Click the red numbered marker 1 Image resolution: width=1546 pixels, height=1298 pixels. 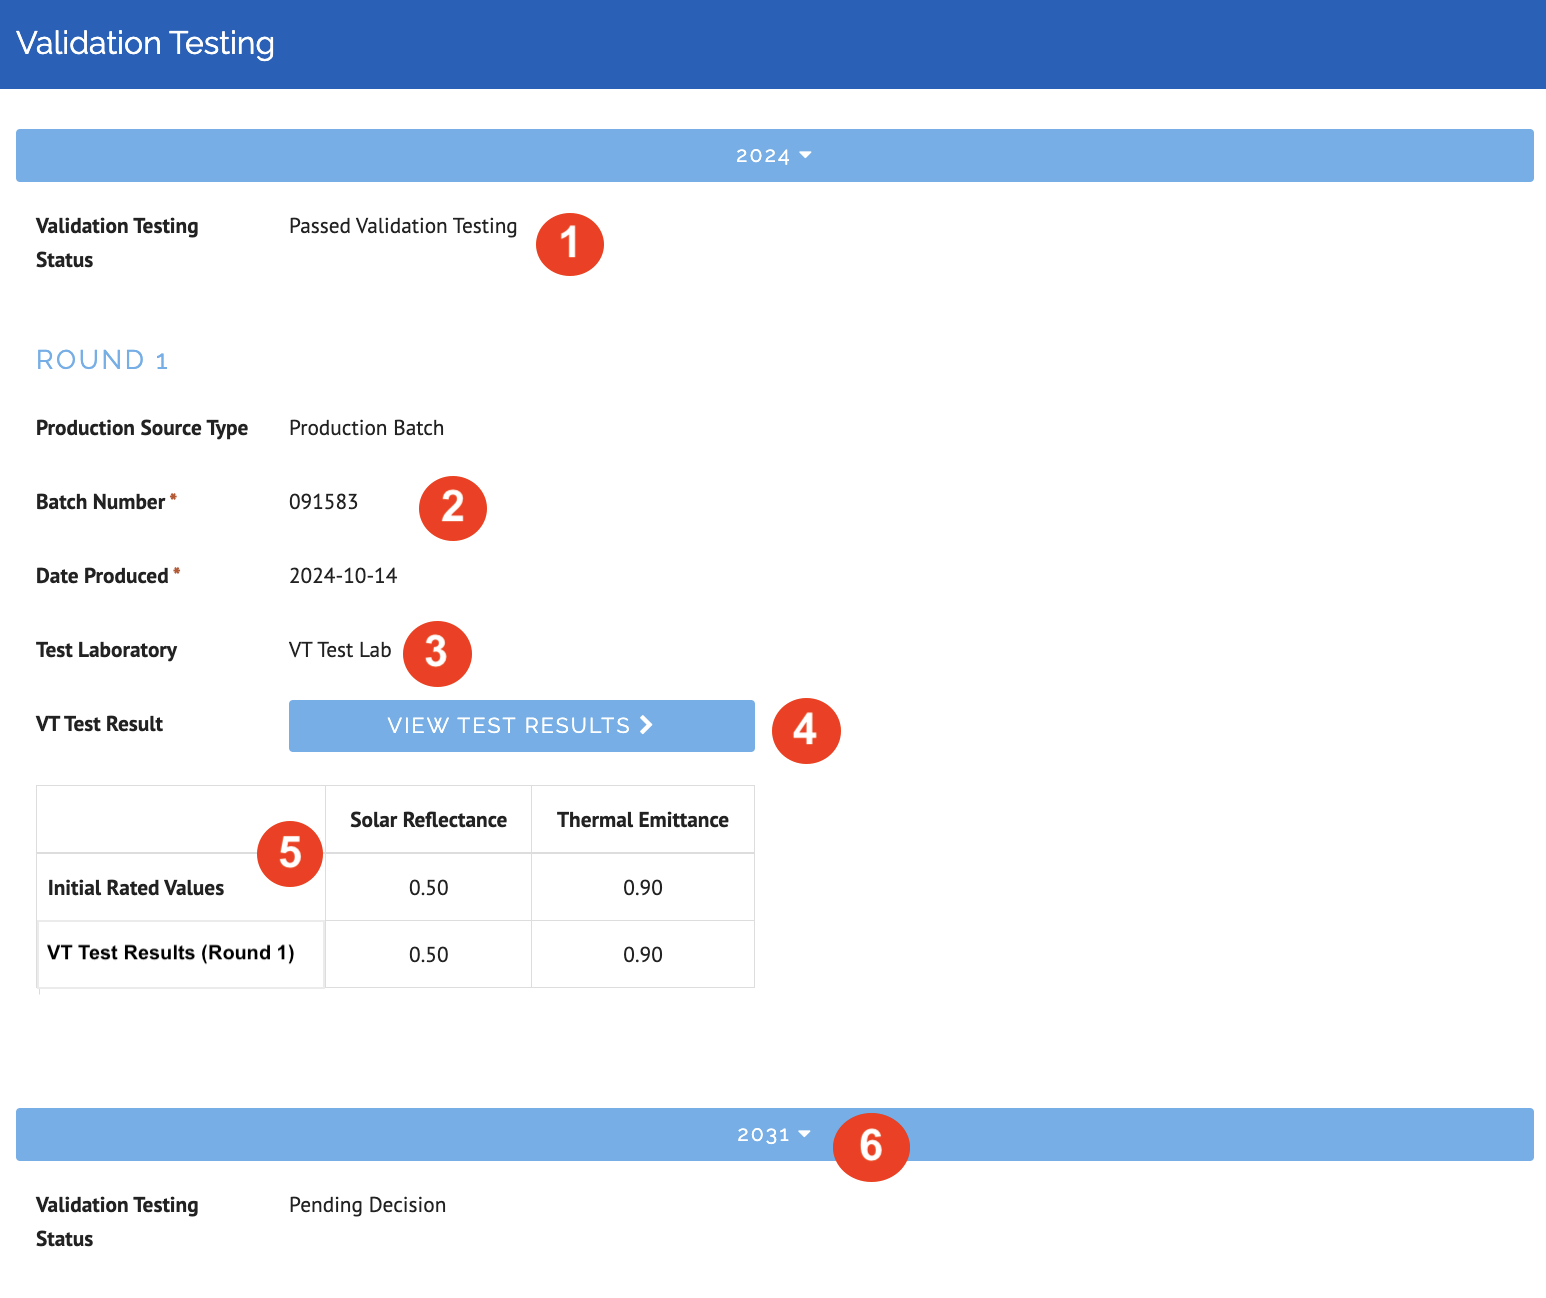pos(569,243)
